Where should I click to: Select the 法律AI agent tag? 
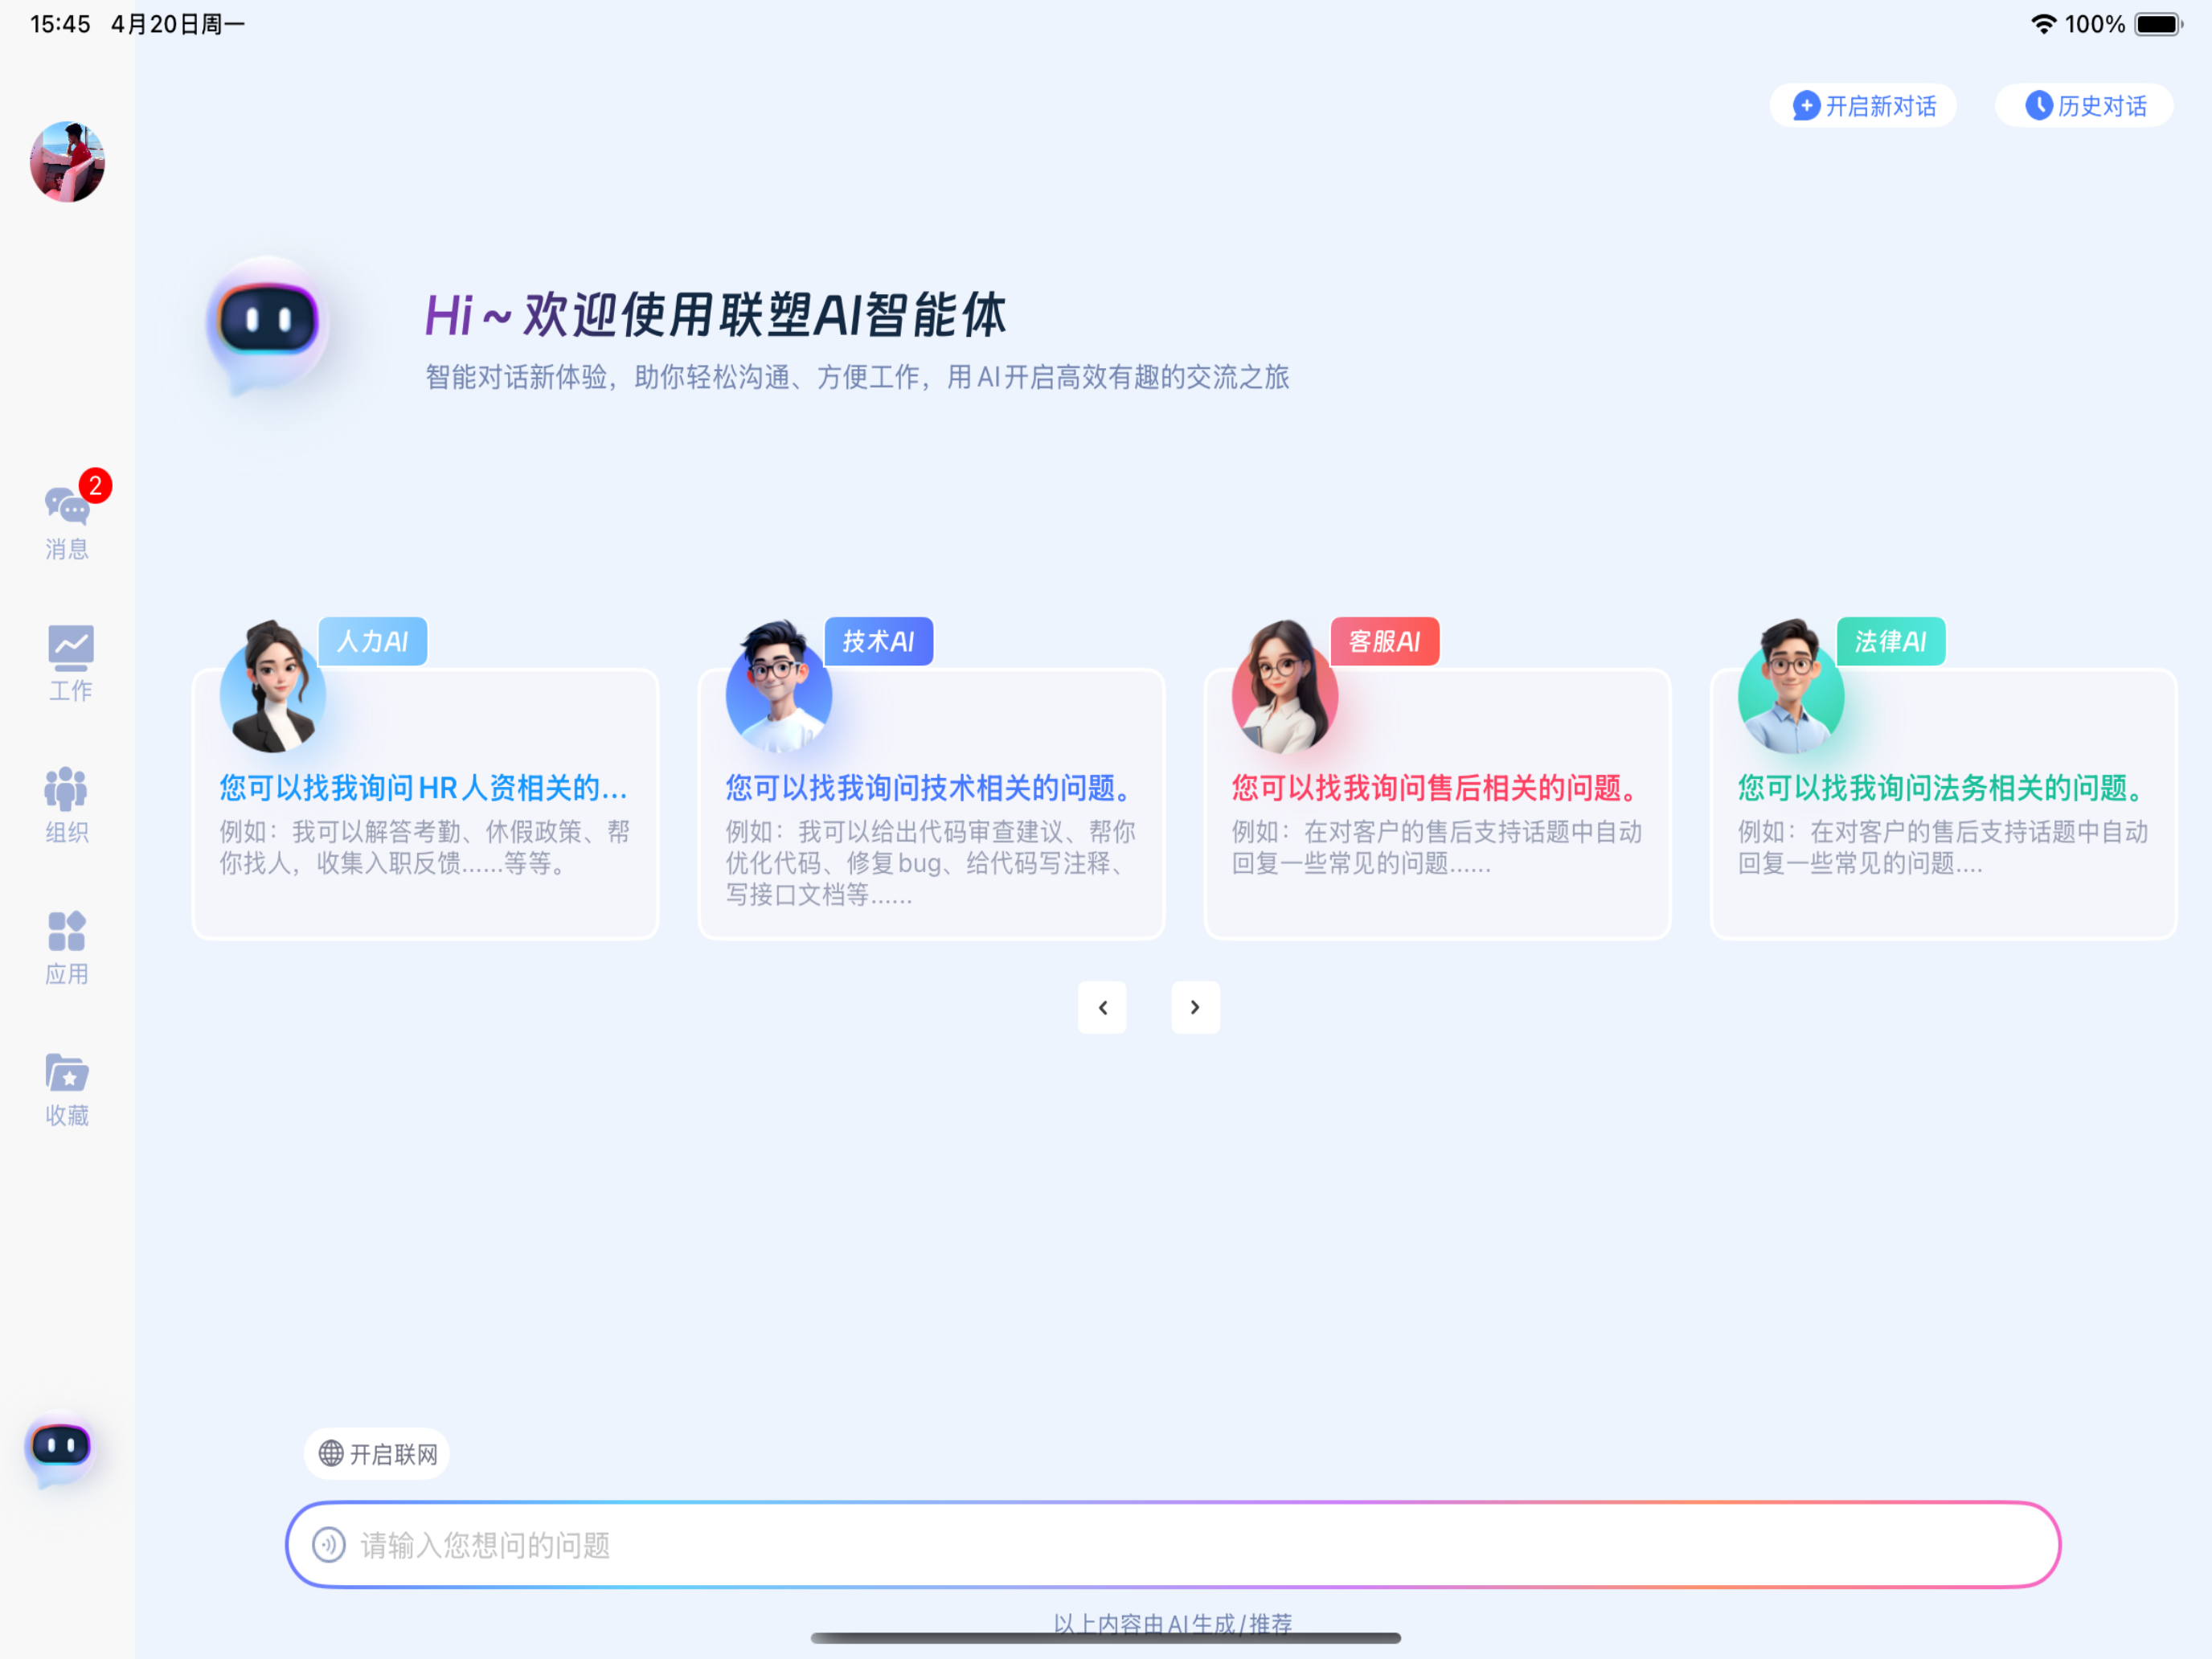(1891, 642)
